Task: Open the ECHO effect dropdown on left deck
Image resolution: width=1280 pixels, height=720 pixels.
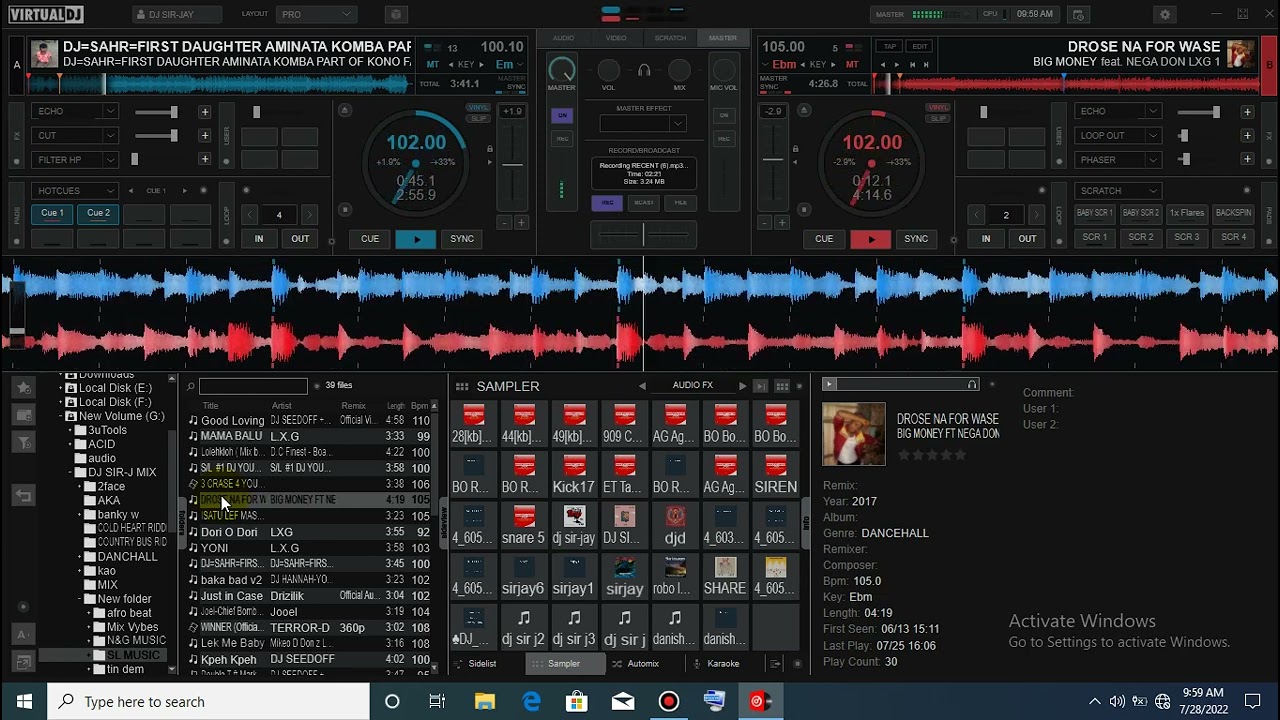Action: pyautogui.click(x=76, y=112)
